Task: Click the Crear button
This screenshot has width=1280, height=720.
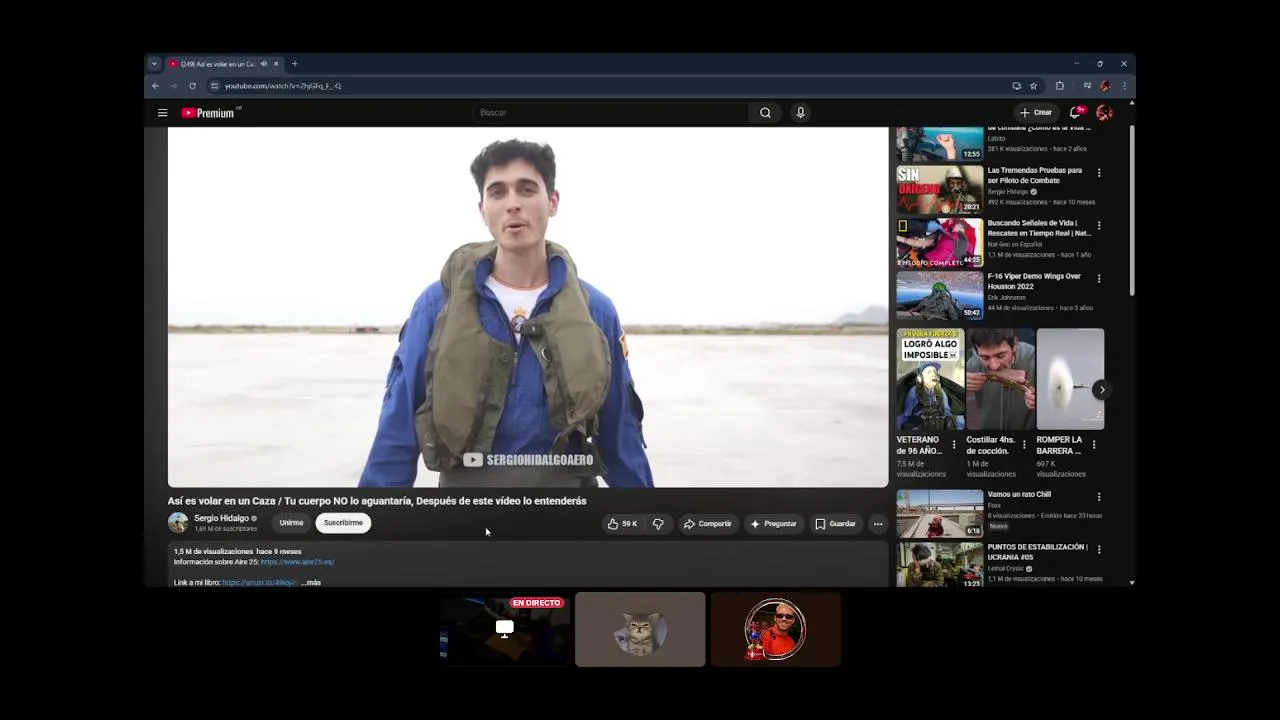Action: click(1036, 113)
